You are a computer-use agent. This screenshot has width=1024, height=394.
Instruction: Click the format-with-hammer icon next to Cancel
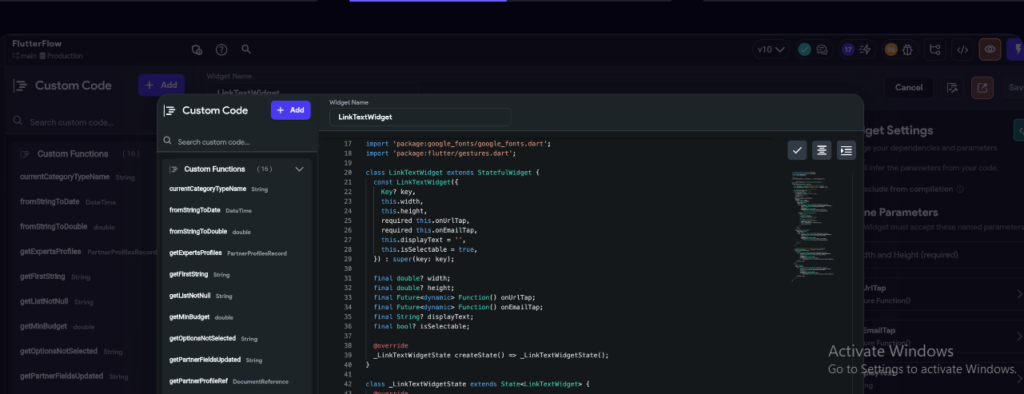click(952, 88)
